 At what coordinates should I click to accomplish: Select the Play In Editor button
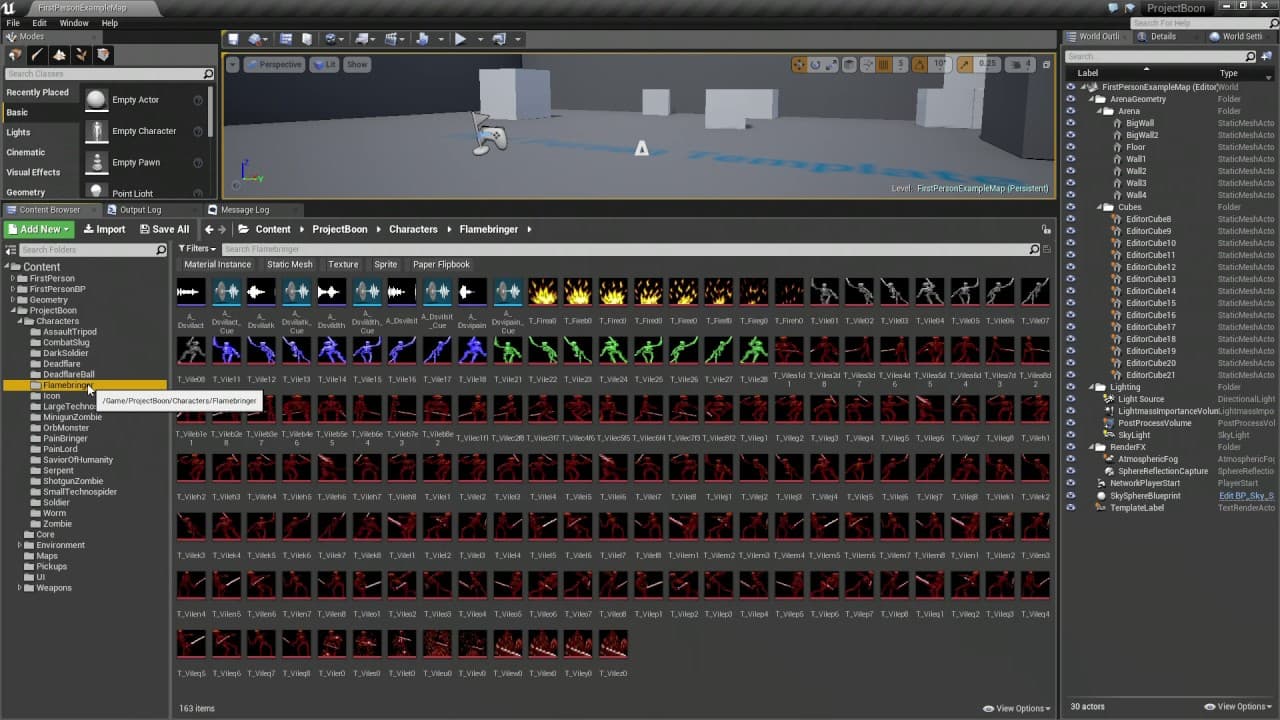coord(460,38)
